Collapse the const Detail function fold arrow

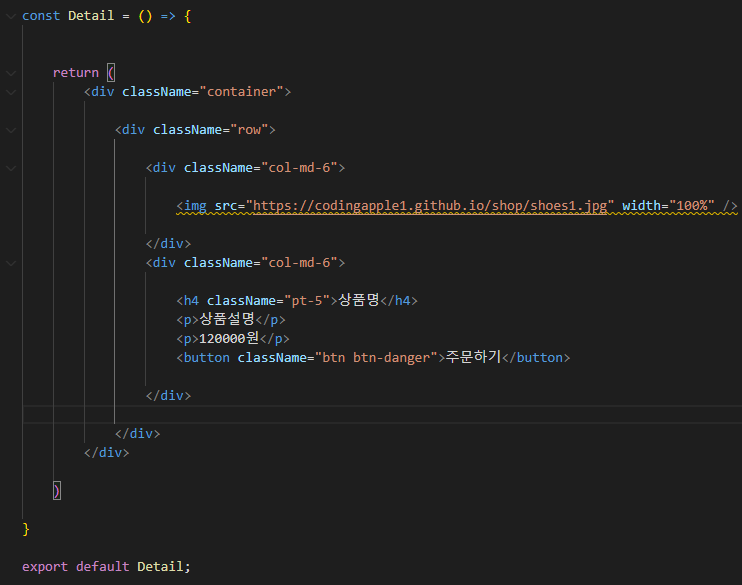pyautogui.click(x=11, y=16)
